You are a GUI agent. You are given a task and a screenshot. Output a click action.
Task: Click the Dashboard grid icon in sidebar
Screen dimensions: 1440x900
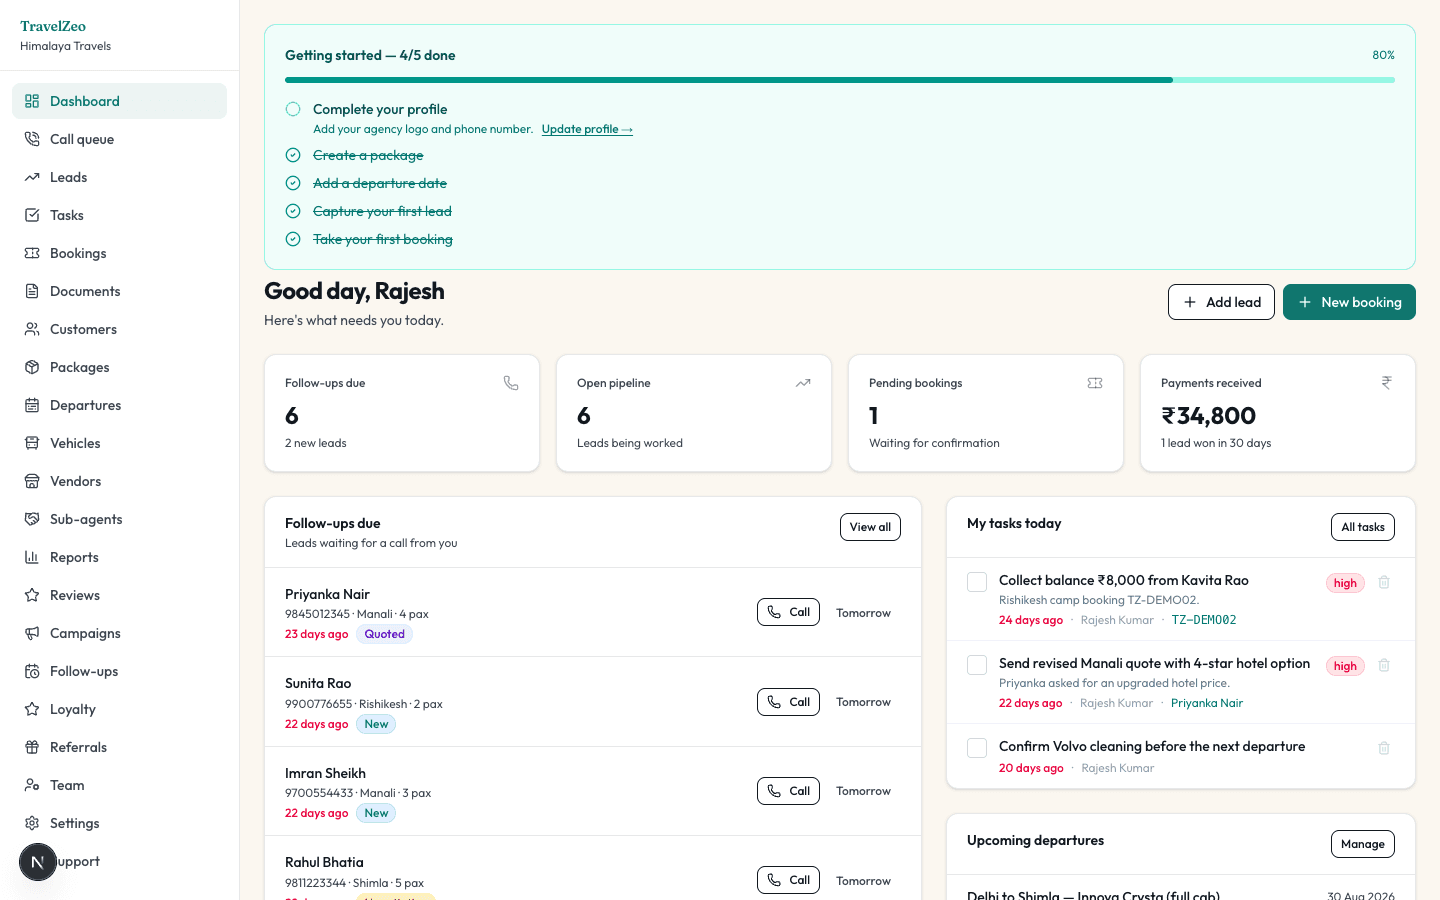[x=32, y=101]
